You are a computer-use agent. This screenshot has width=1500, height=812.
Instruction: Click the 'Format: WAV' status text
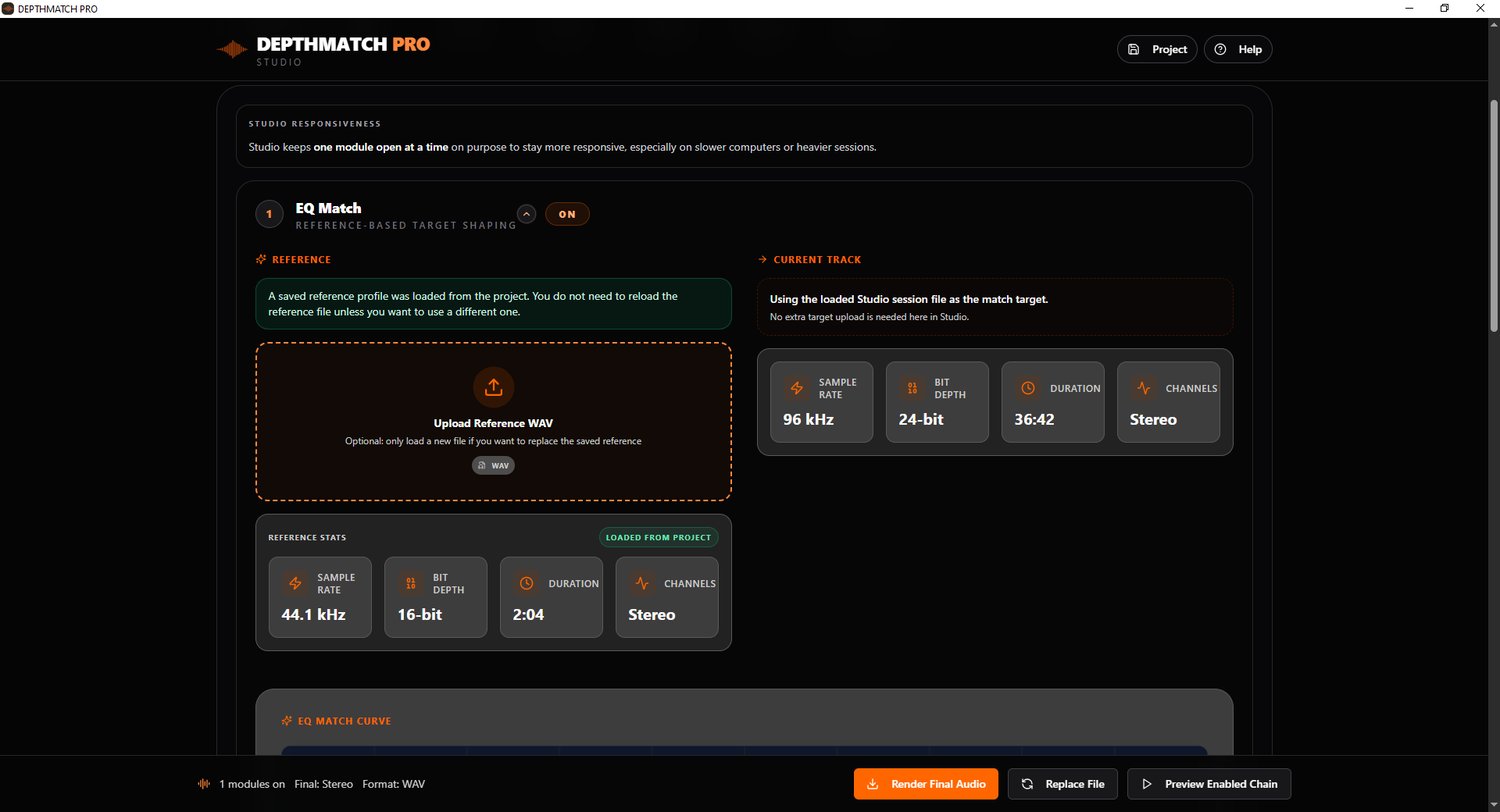[394, 784]
